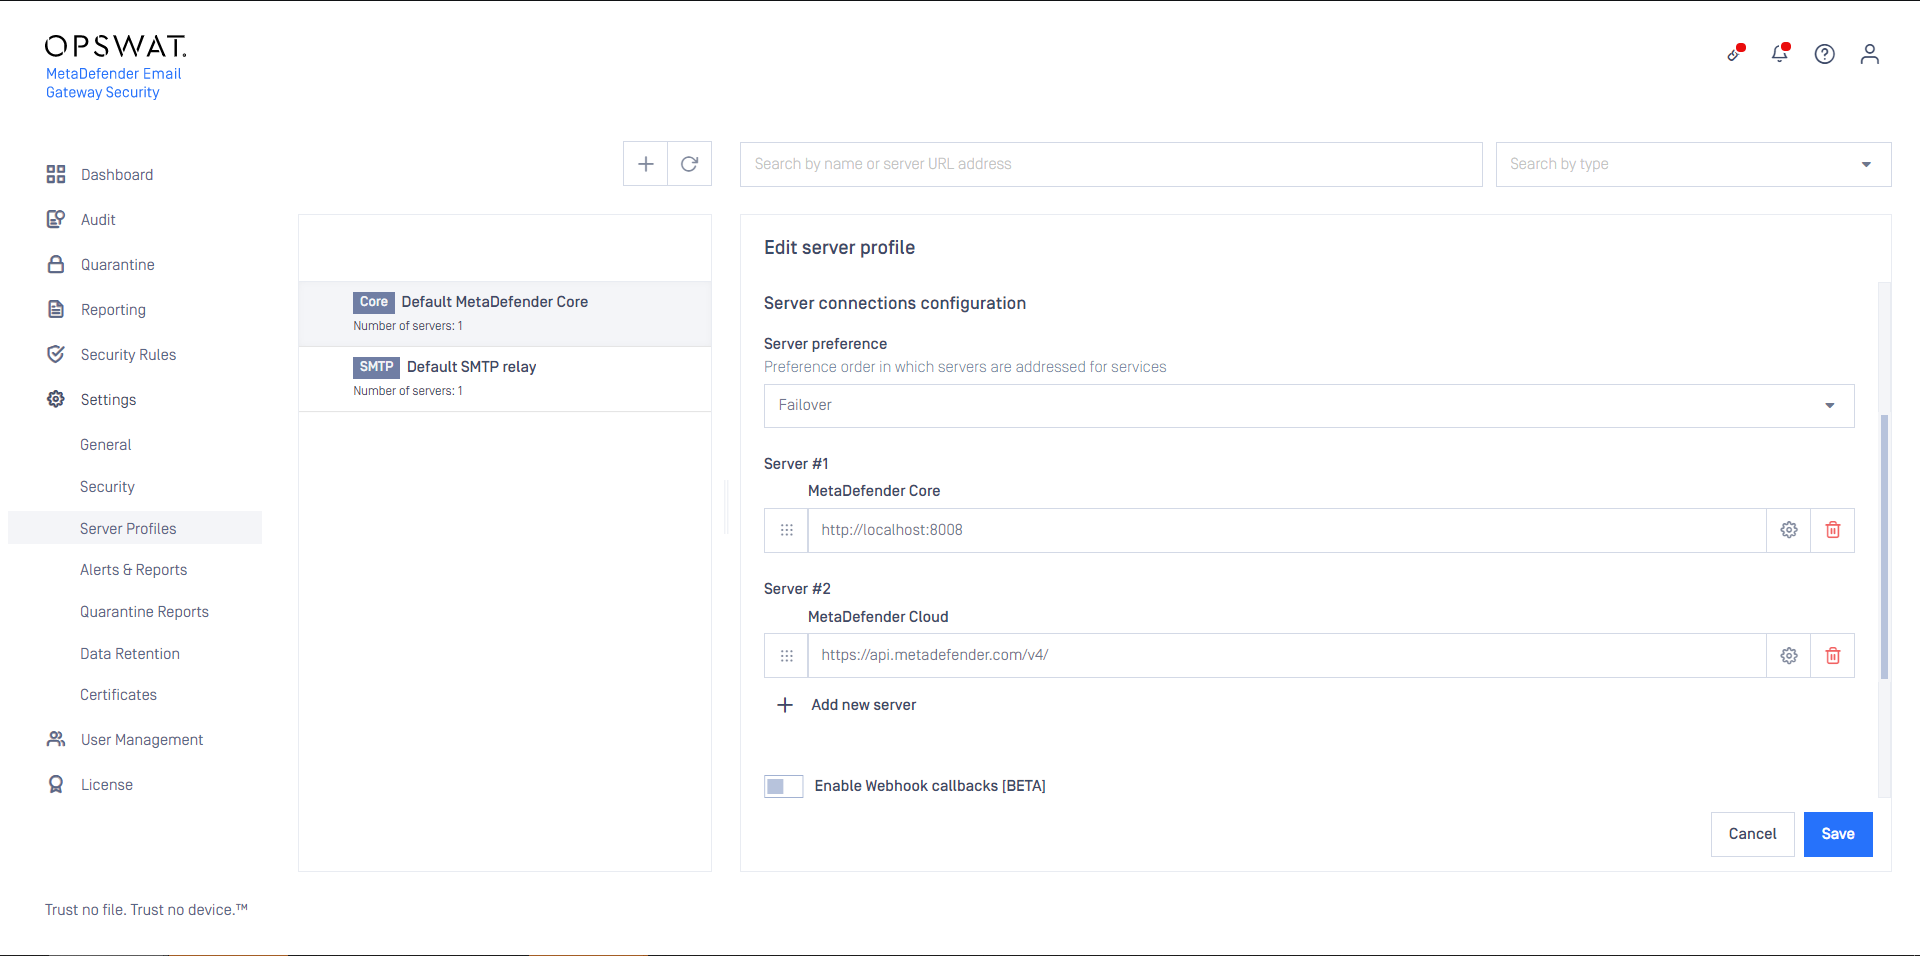Click the Security Rules shield icon
Image resolution: width=1920 pixels, height=956 pixels.
pyautogui.click(x=56, y=354)
